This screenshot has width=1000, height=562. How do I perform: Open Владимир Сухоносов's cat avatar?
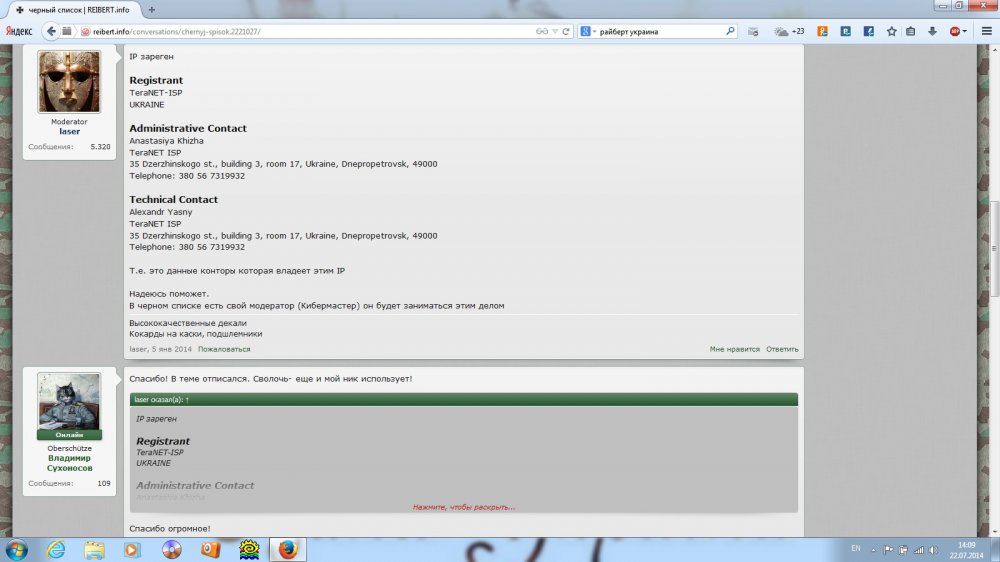[x=69, y=401]
